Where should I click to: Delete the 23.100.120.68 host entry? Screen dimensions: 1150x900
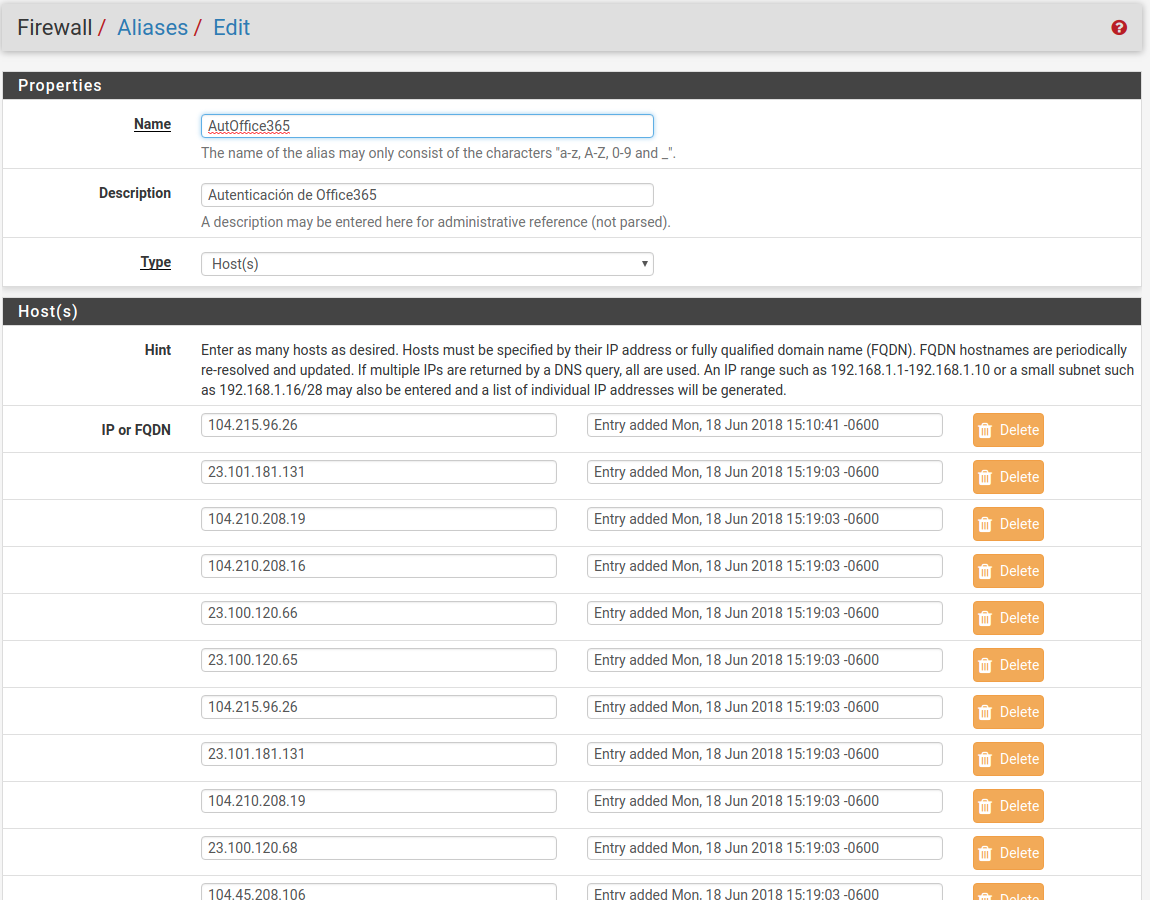pyautogui.click(x=1008, y=853)
